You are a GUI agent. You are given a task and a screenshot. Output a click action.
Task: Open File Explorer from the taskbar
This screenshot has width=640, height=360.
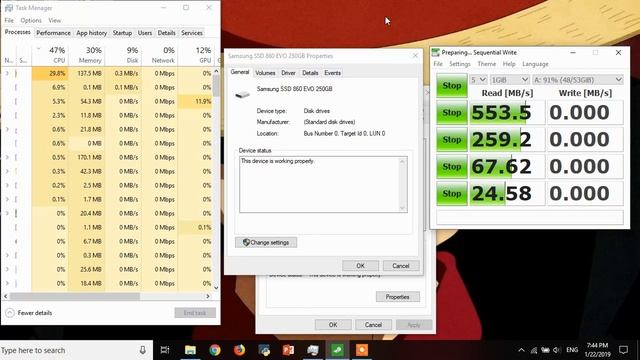click(x=190, y=350)
